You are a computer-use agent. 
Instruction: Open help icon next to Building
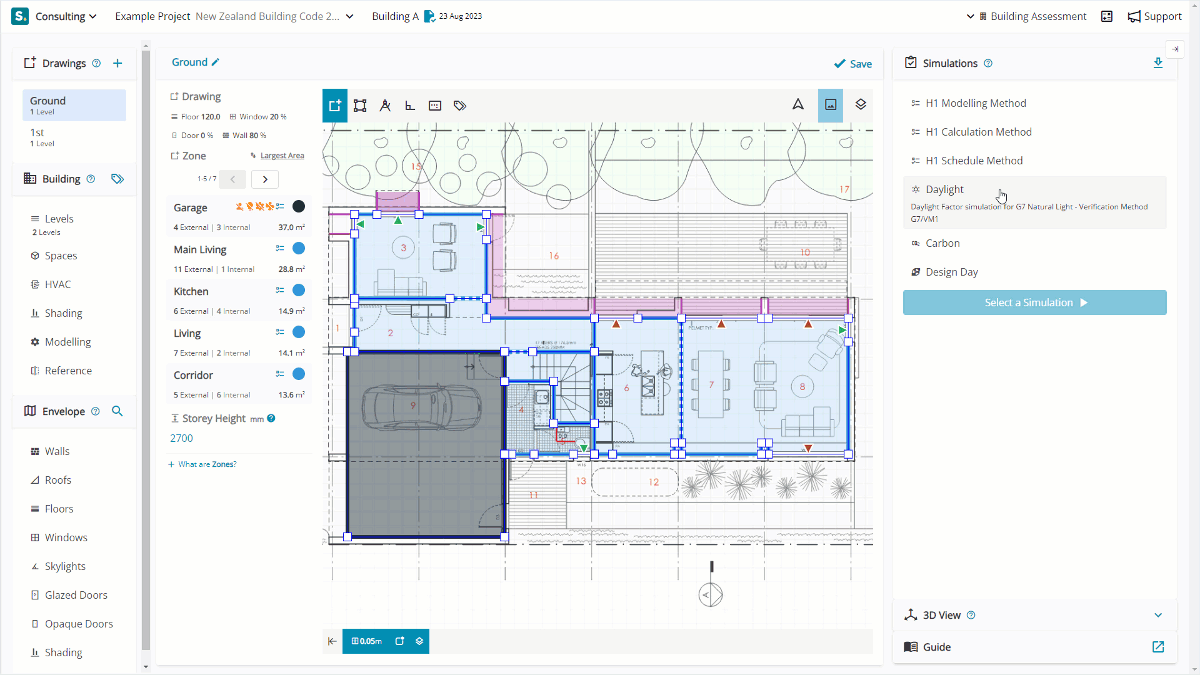coord(91,179)
